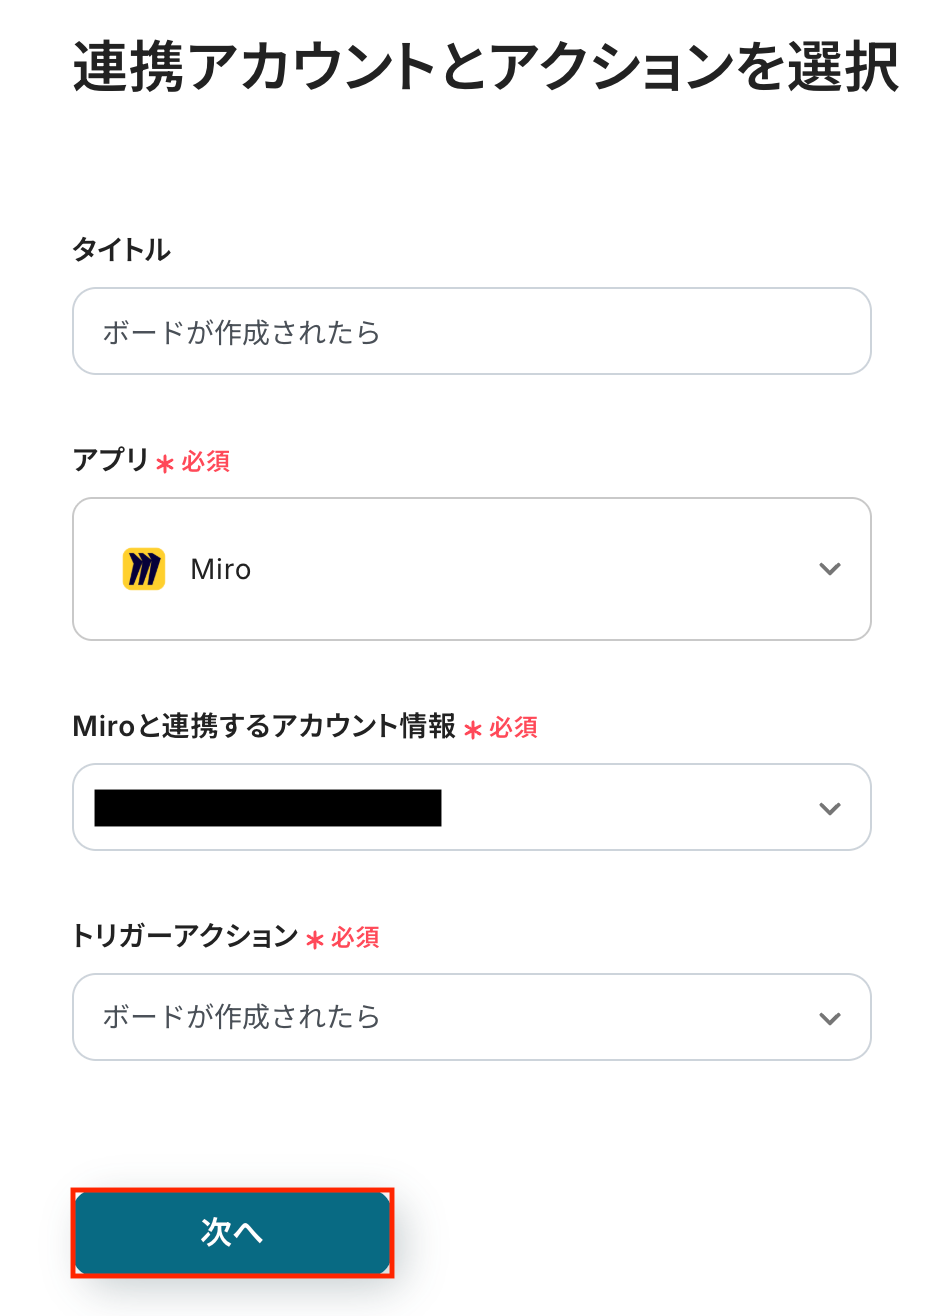The width and height of the screenshot is (932, 1316).
Task: Expand the アプリ dropdown chevron arrow
Action: [829, 569]
